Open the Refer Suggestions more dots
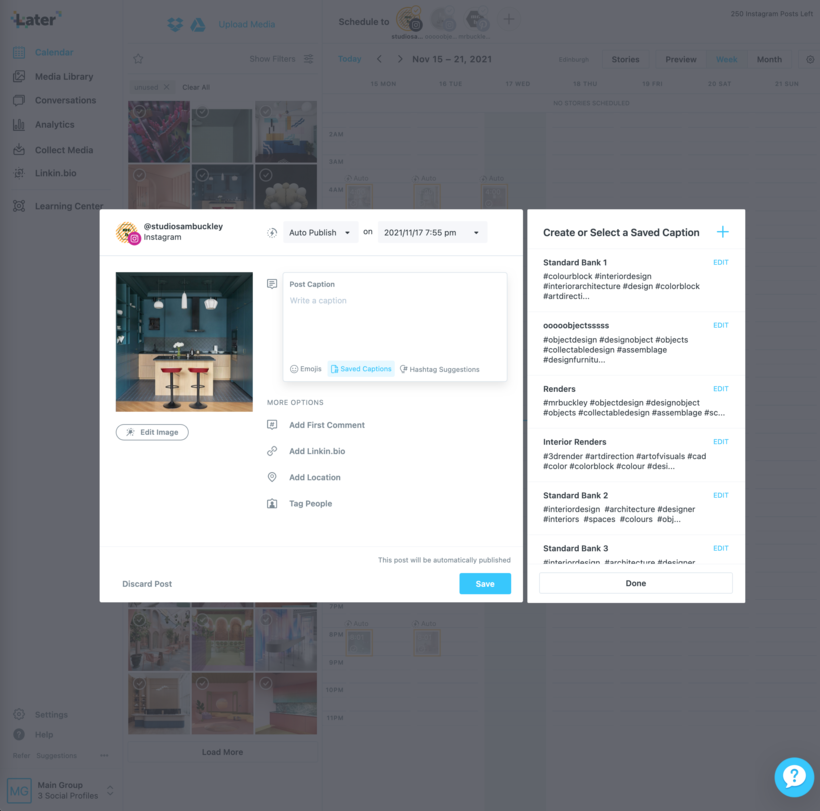 click(x=104, y=756)
